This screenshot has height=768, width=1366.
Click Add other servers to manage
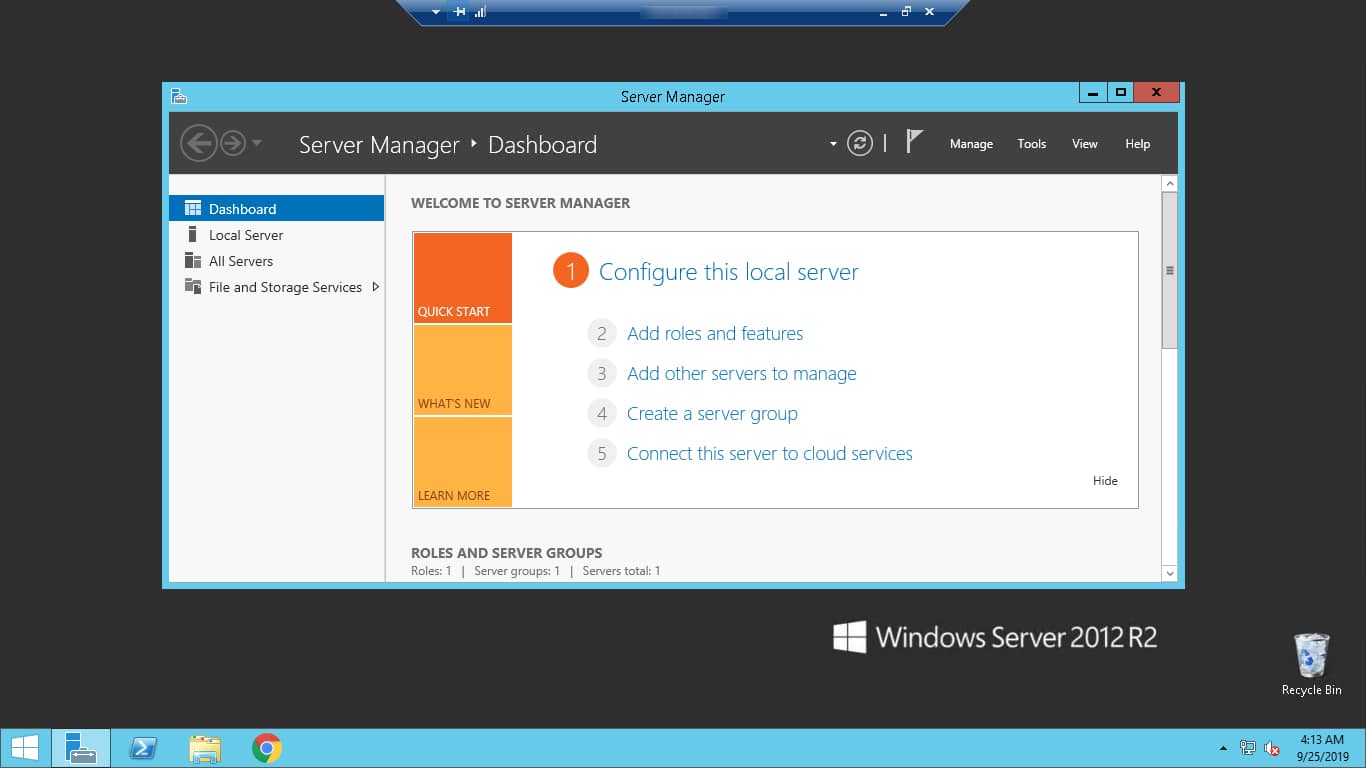[742, 374]
